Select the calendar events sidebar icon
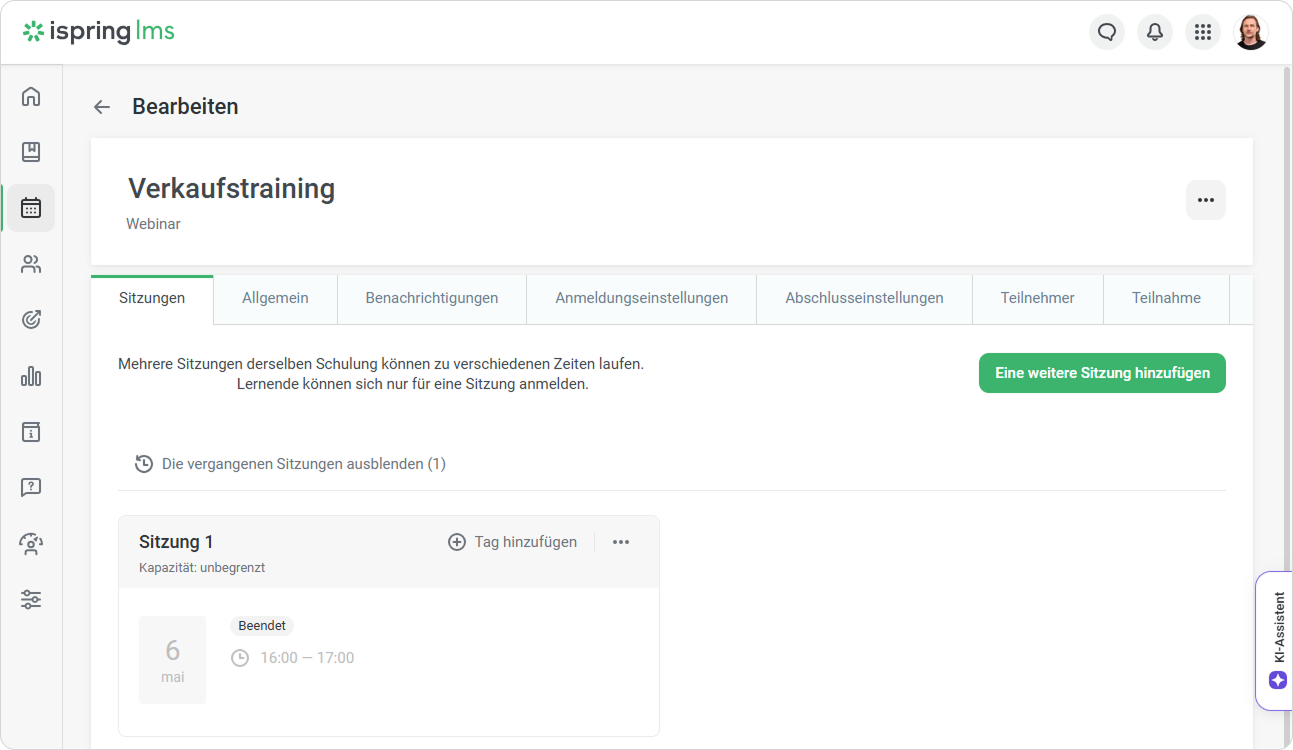This screenshot has width=1293, height=750. click(31, 208)
